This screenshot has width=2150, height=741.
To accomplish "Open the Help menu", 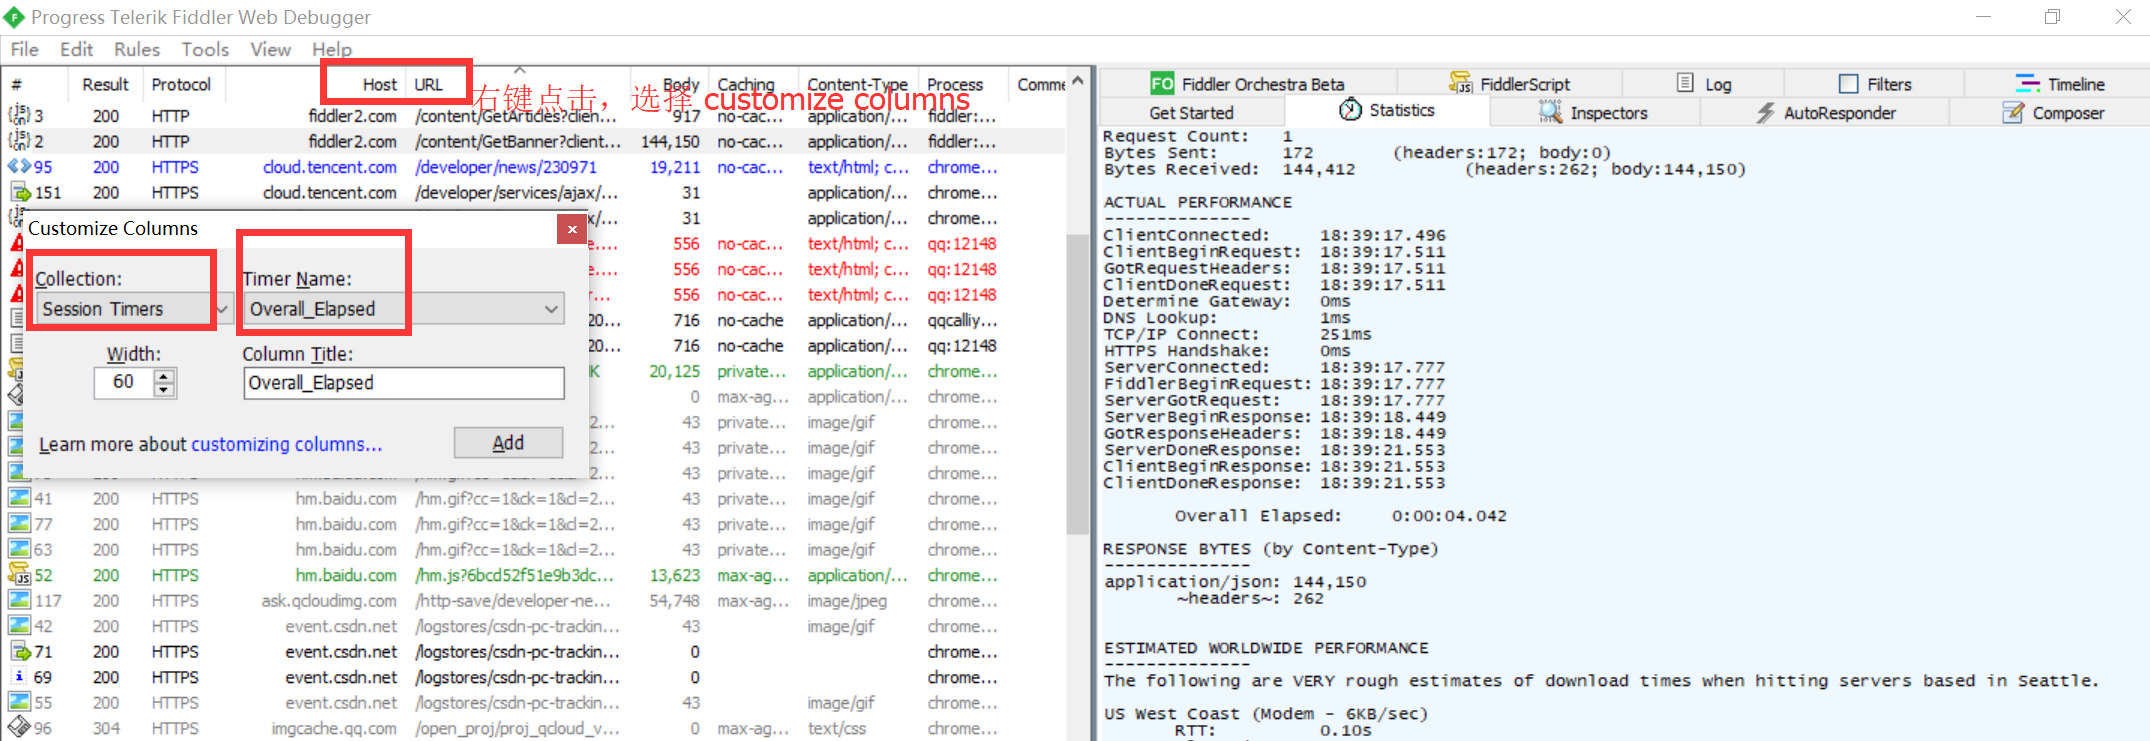I will click(x=331, y=49).
